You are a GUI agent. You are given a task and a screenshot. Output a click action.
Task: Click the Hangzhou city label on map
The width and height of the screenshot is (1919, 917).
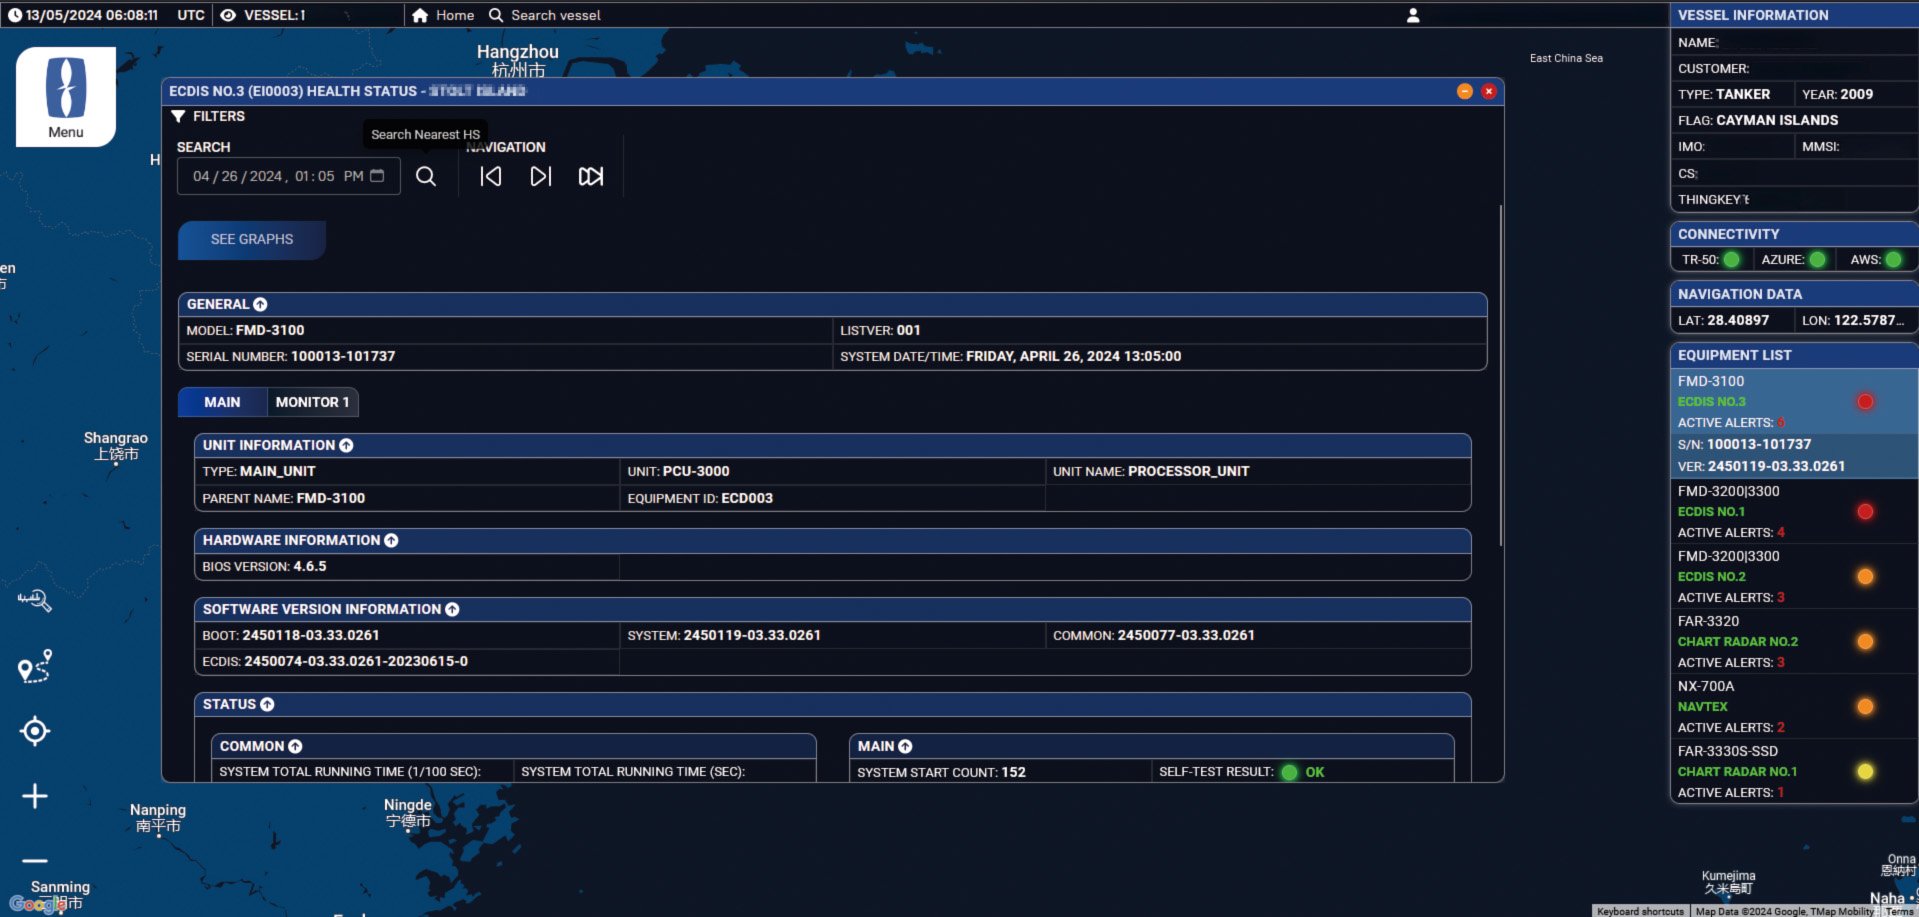(x=518, y=60)
